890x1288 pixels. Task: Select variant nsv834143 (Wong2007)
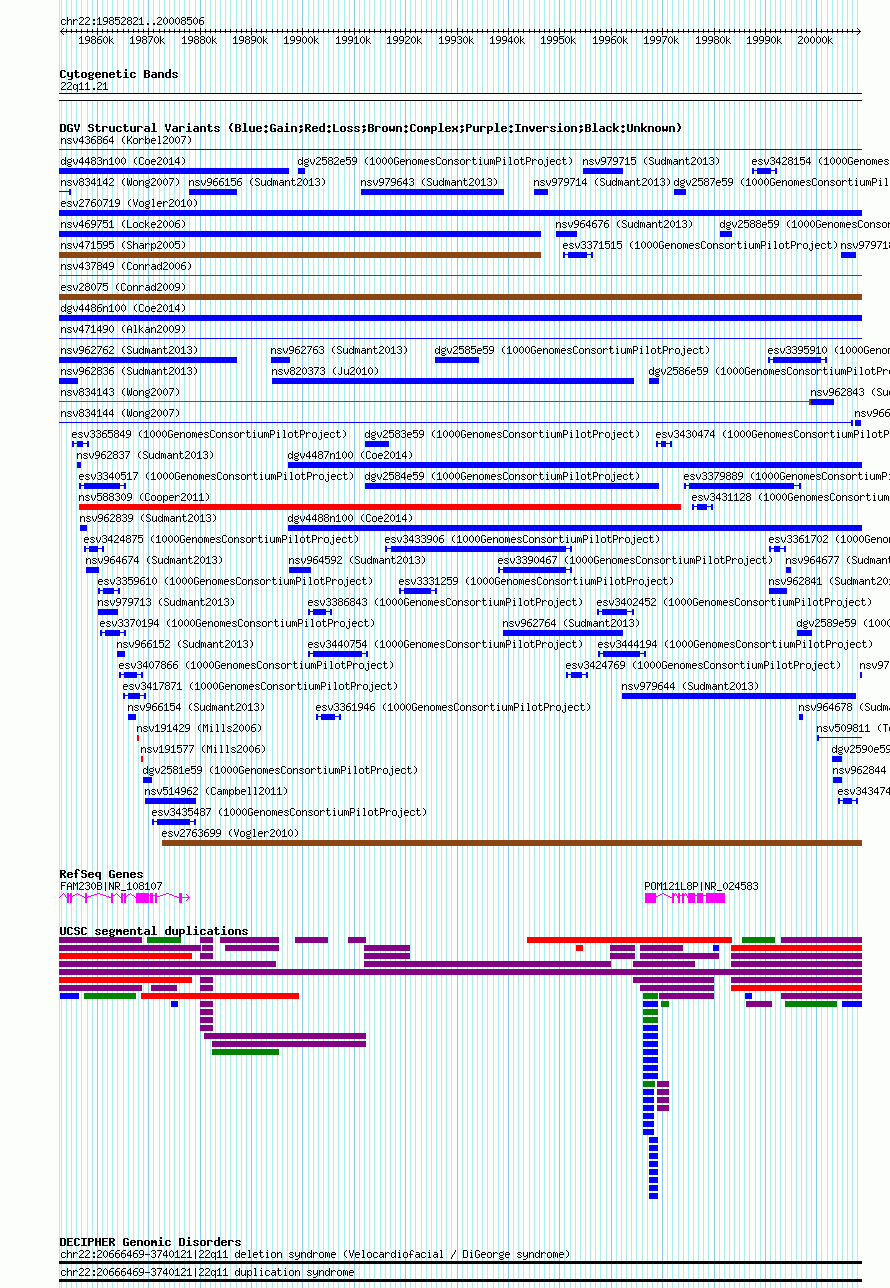tap(120, 392)
